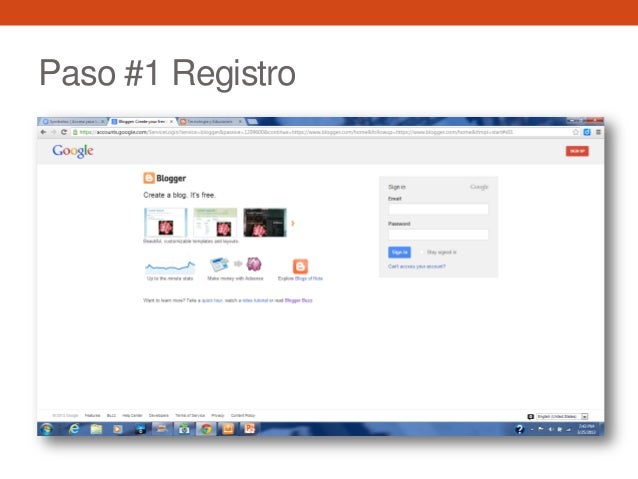The image size is (638, 479).
Task: Click the Chrome icon in the taskbar
Action: coord(206,429)
